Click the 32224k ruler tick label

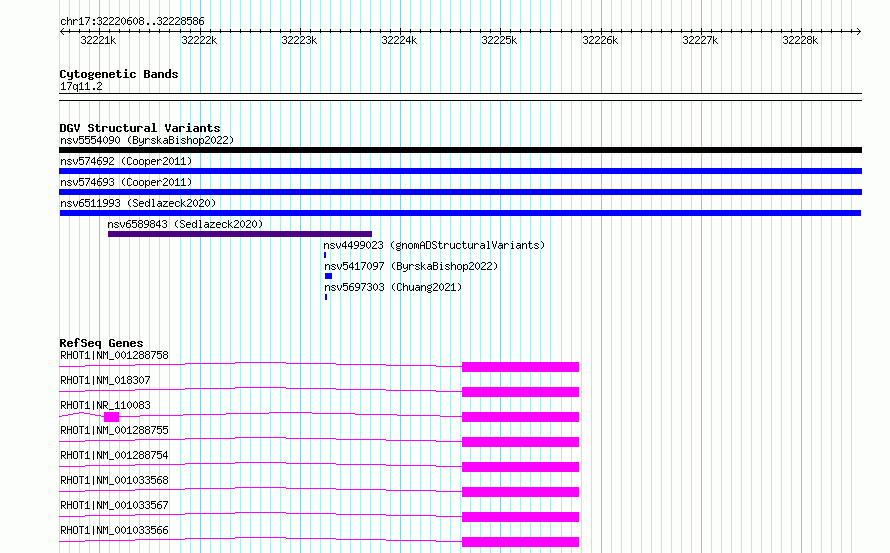(x=399, y=40)
